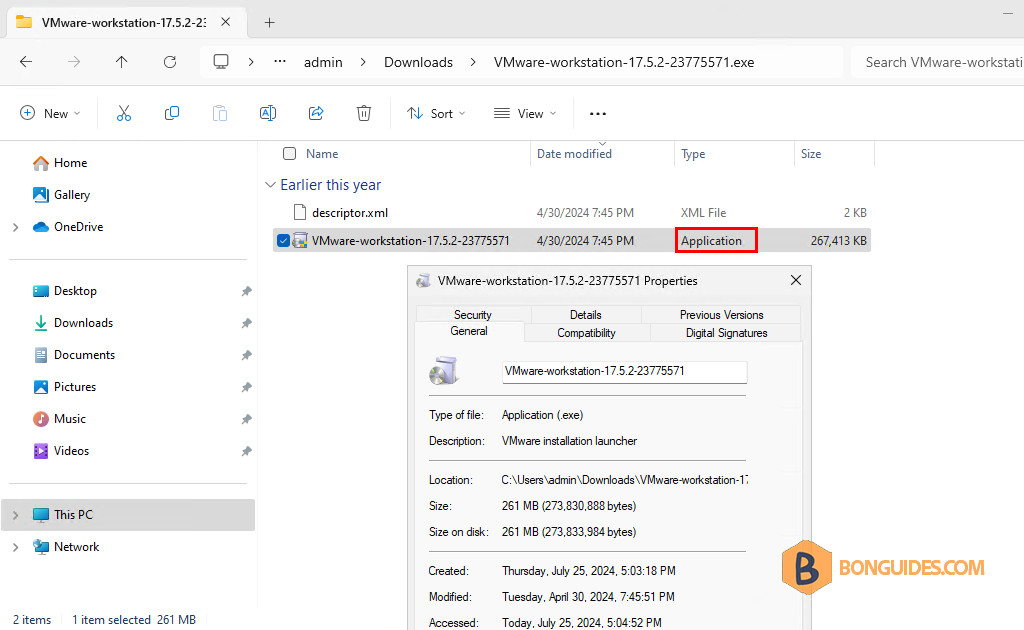Open Music in the sidebar

(x=59, y=418)
